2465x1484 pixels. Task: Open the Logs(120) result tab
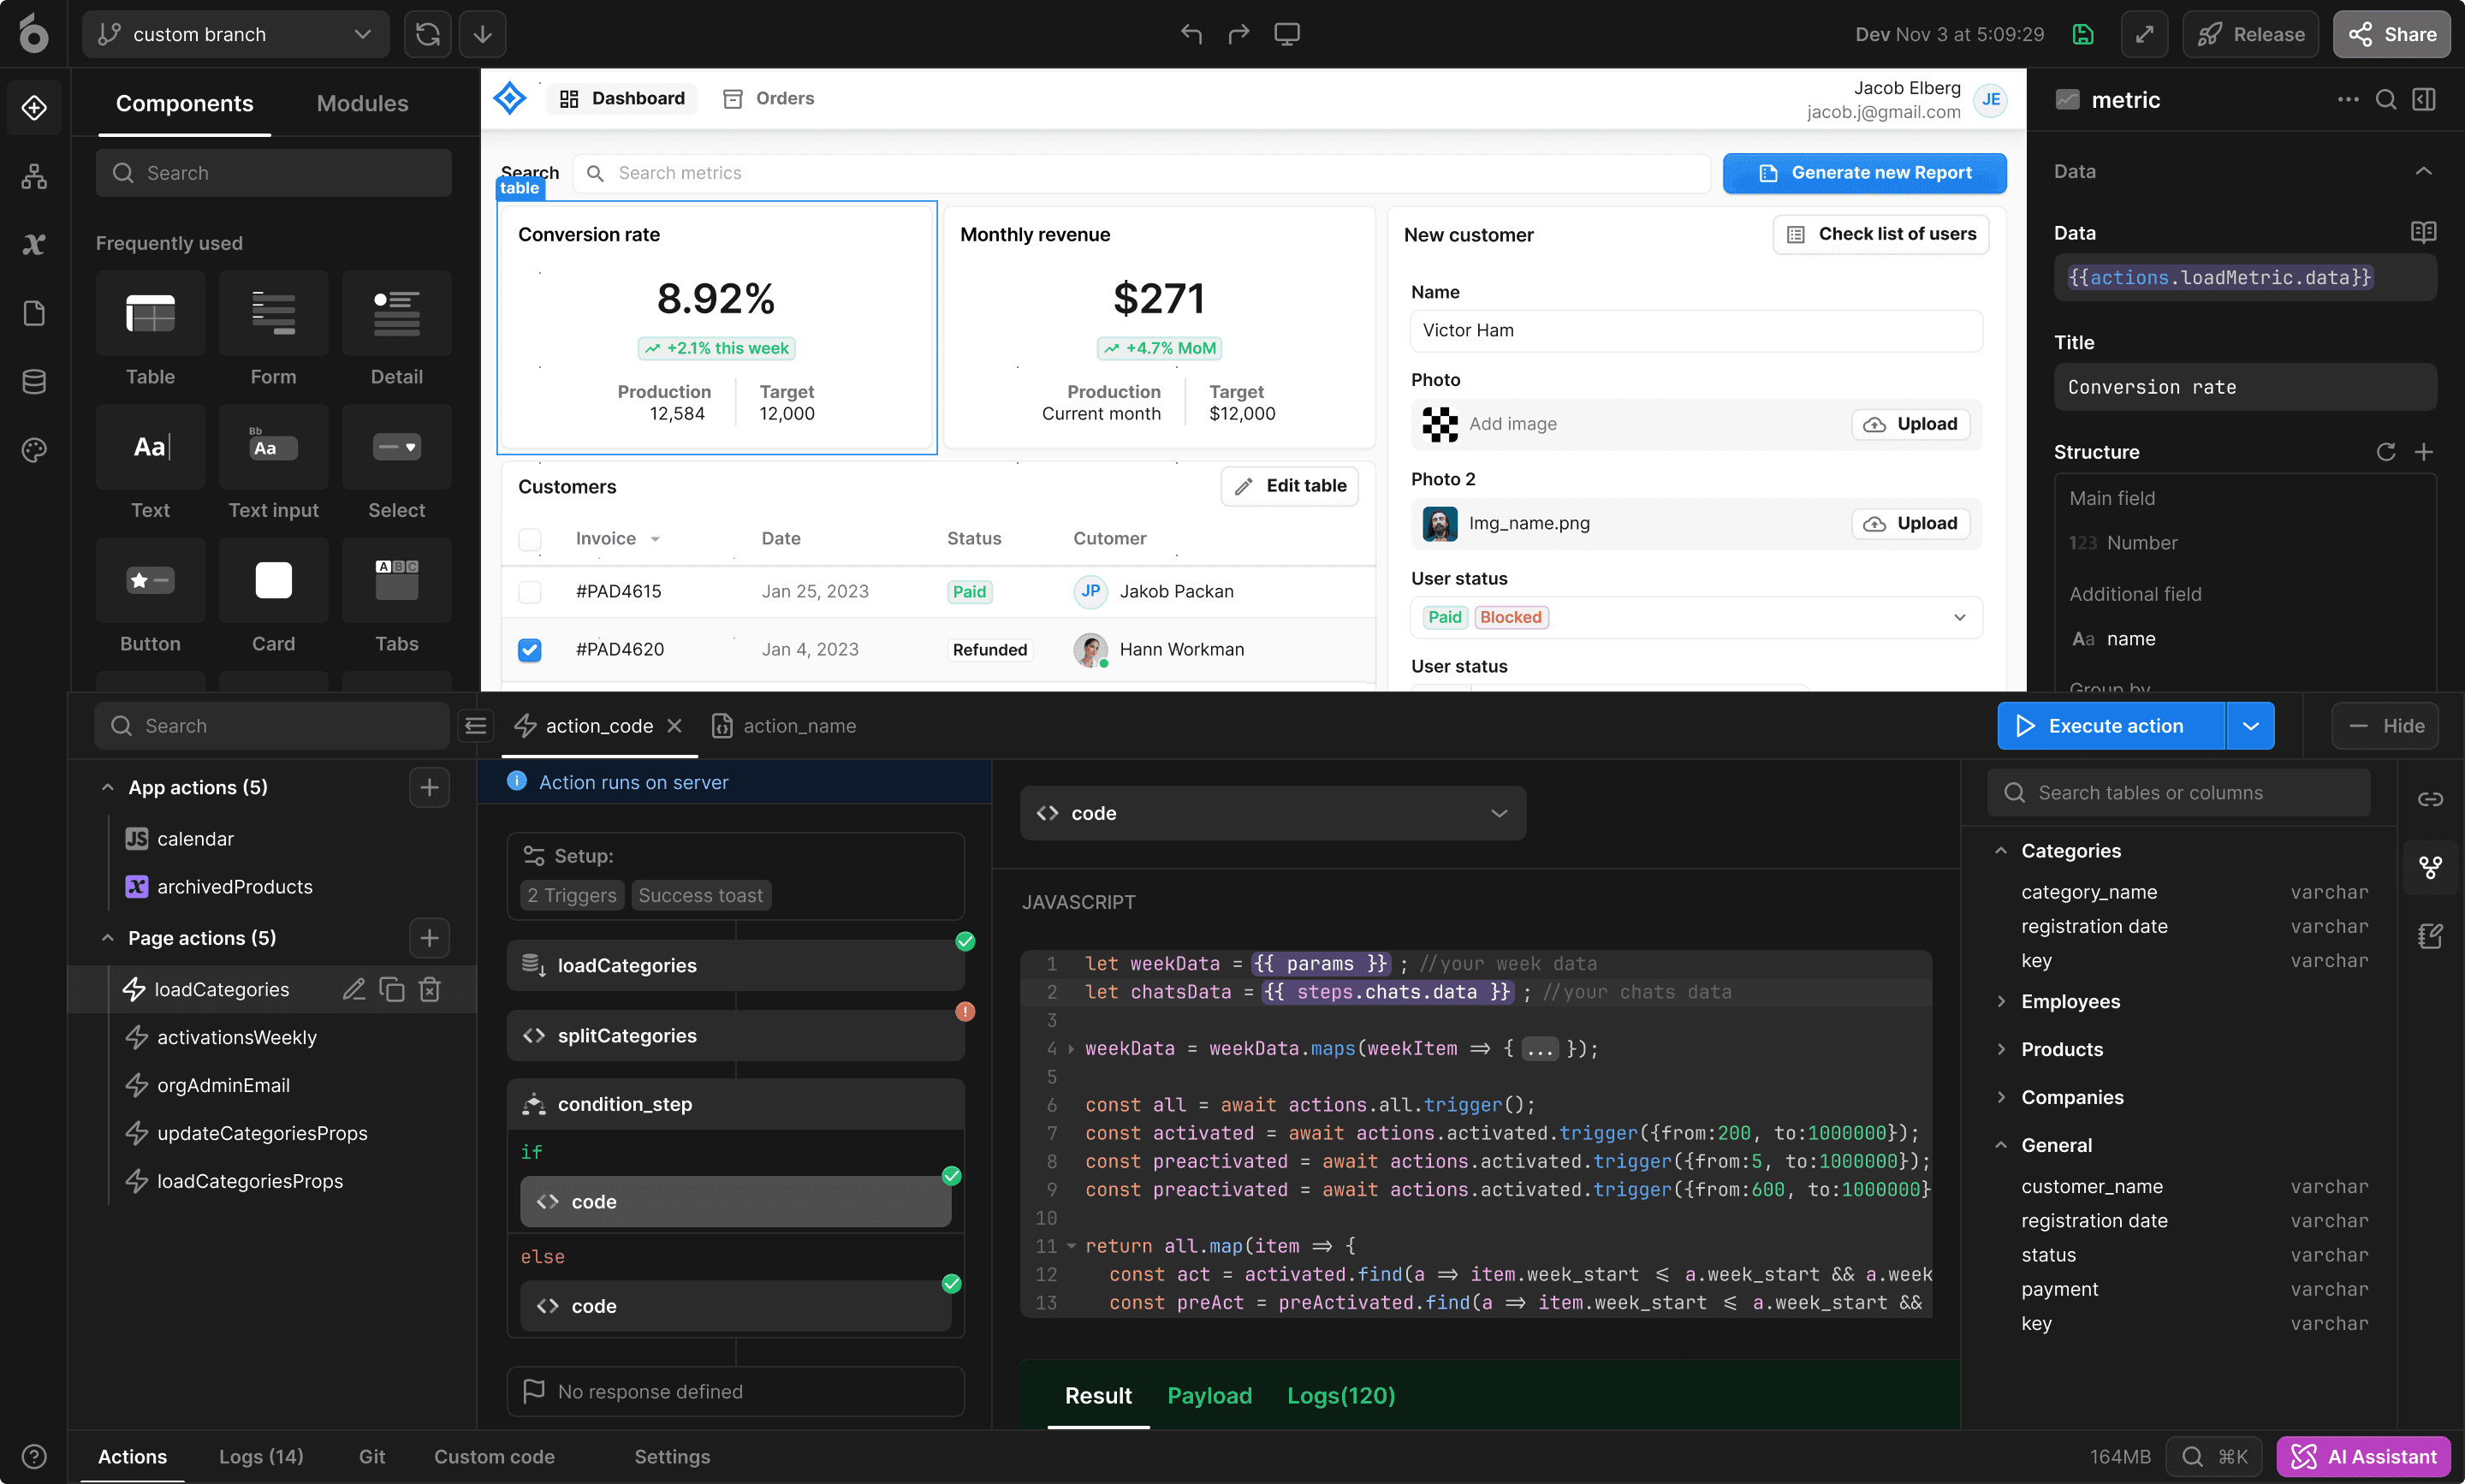click(1341, 1396)
